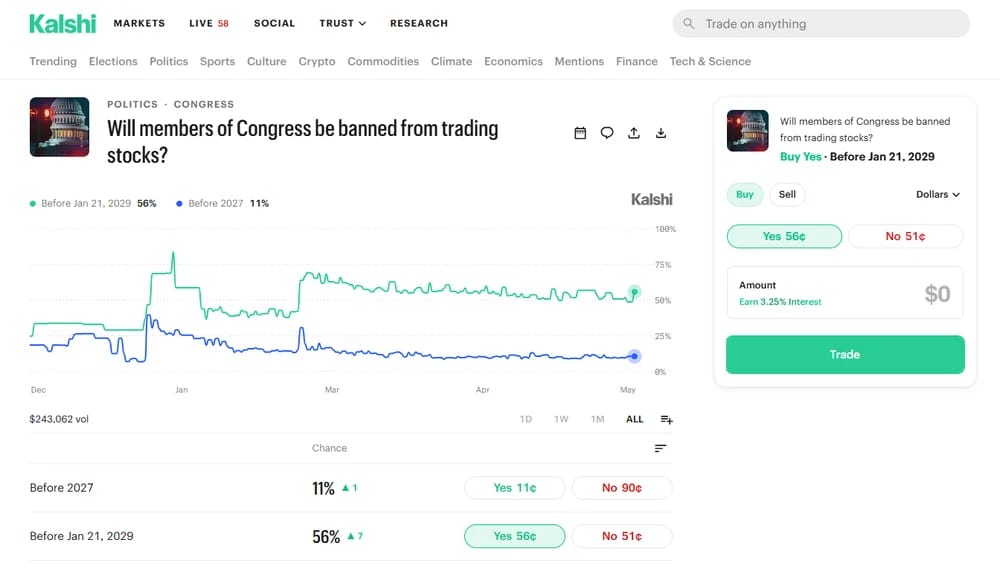
Task: Click the Kalshi logo
Action: (62, 24)
